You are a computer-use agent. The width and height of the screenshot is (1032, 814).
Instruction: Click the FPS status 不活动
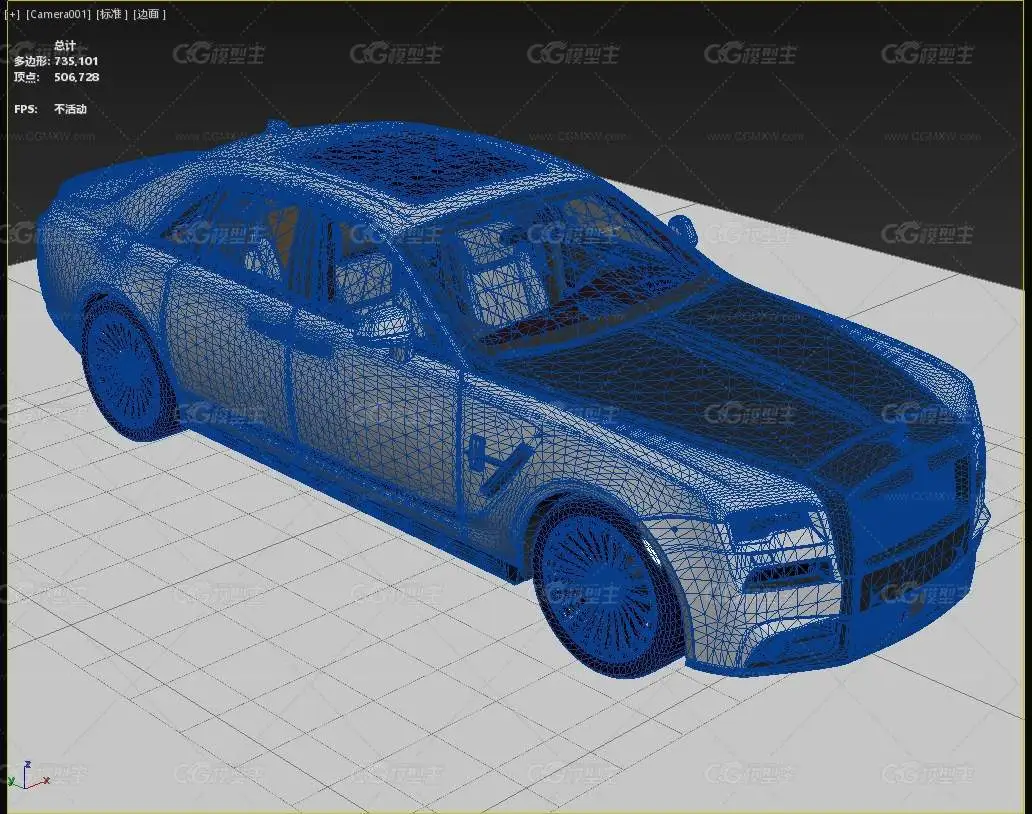(70, 109)
